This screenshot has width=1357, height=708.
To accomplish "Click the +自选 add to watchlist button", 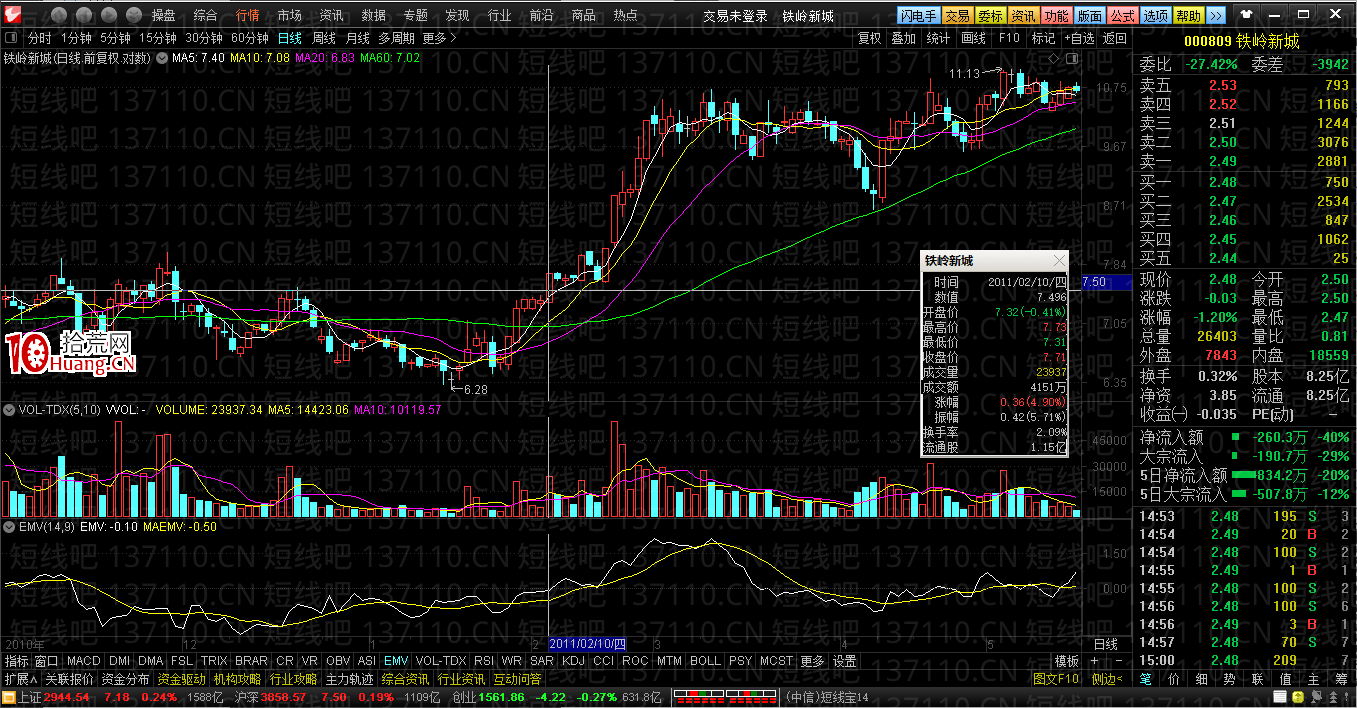I will [x=1079, y=38].
